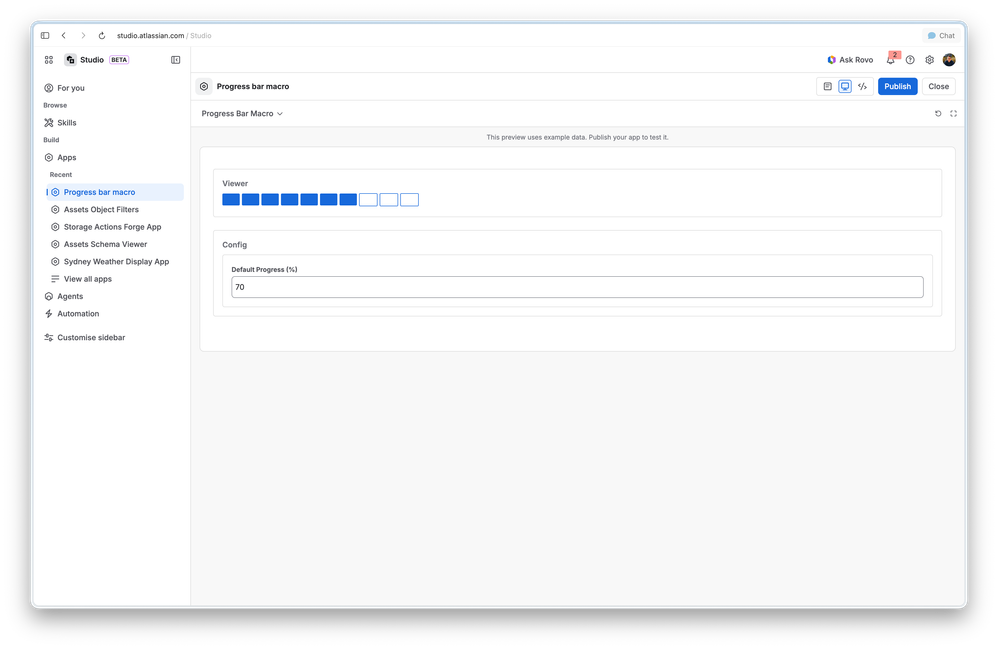Open the Progress Bar Macro dropdown
The image size is (998, 649).
tap(242, 114)
